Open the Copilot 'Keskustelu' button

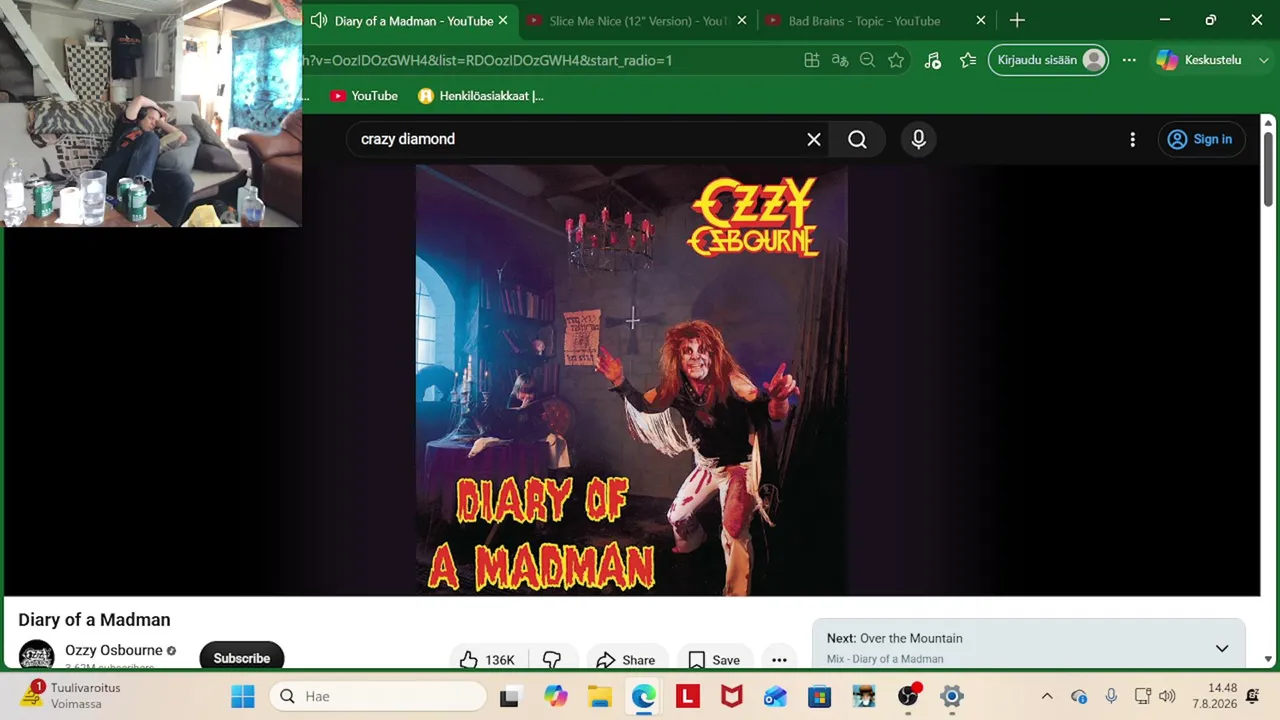[x=1199, y=60]
